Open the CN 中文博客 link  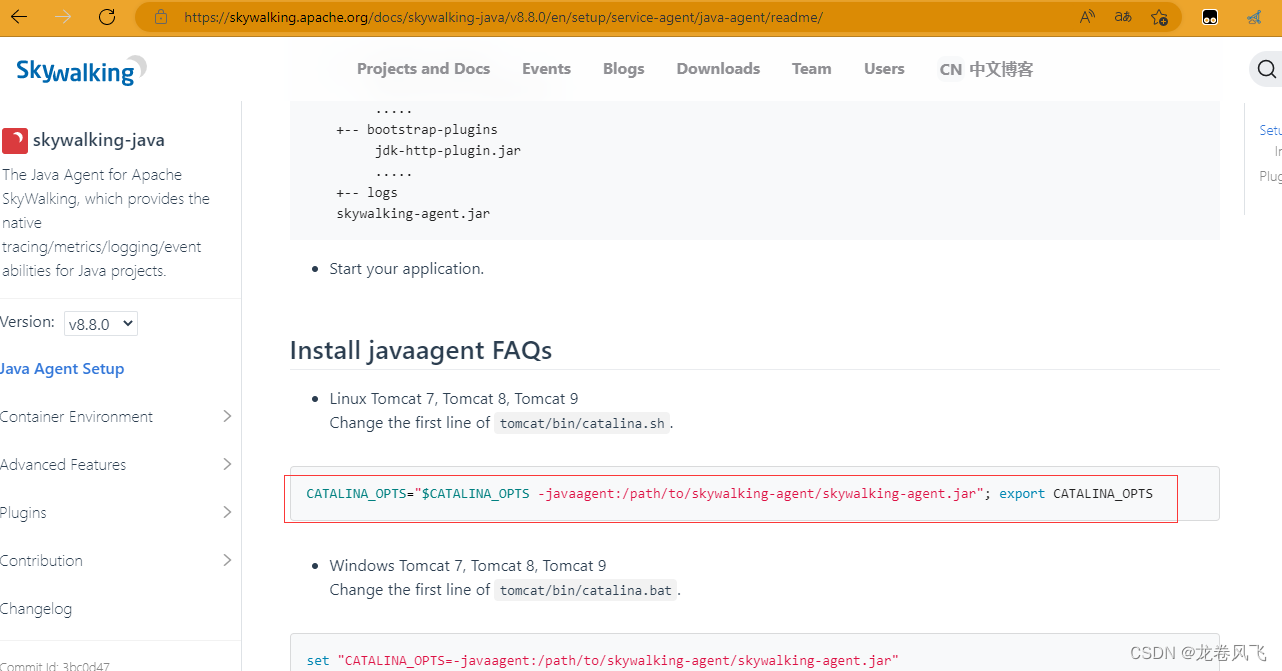pyautogui.click(x=986, y=70)
